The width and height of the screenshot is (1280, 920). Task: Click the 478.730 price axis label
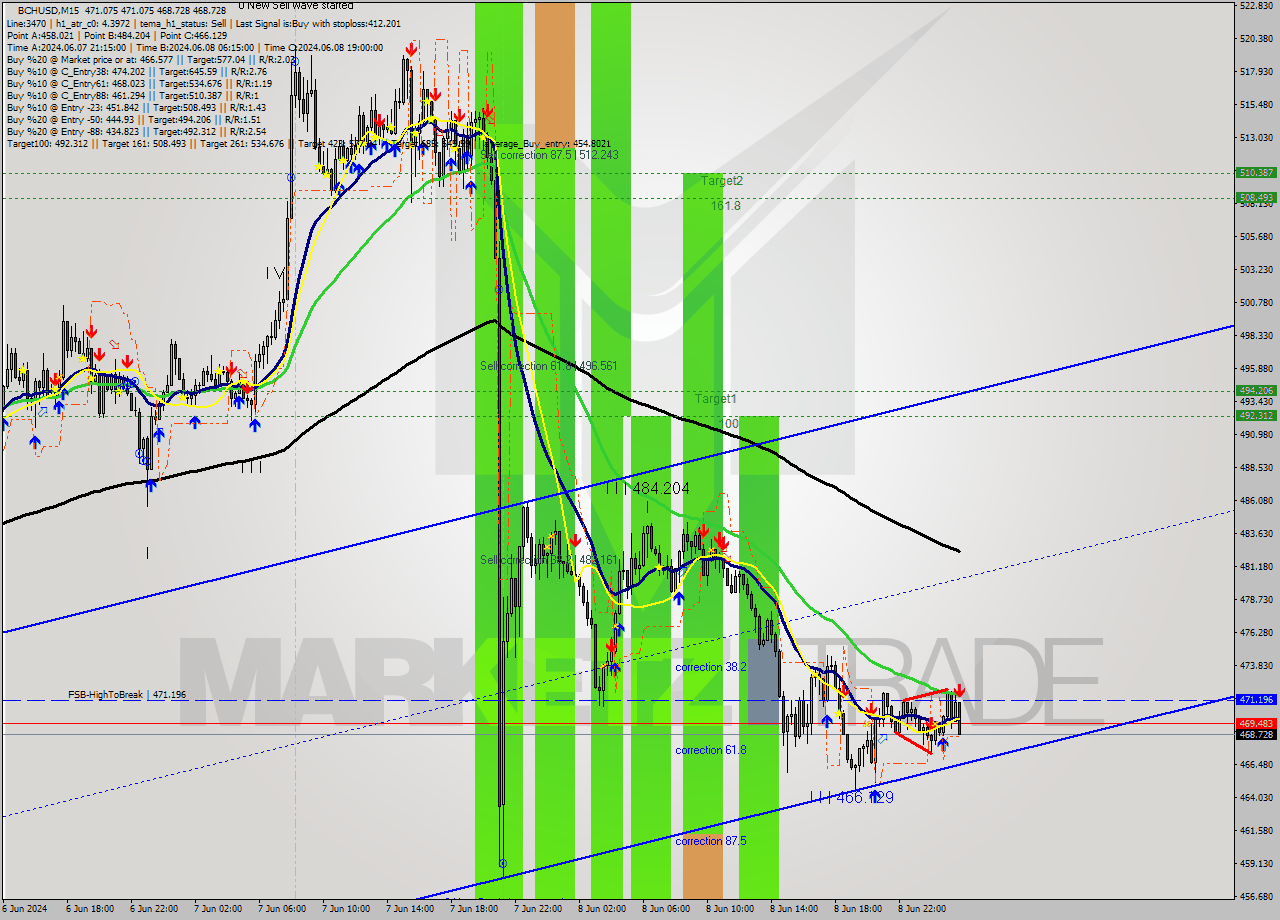click(x=1256, y=599)
